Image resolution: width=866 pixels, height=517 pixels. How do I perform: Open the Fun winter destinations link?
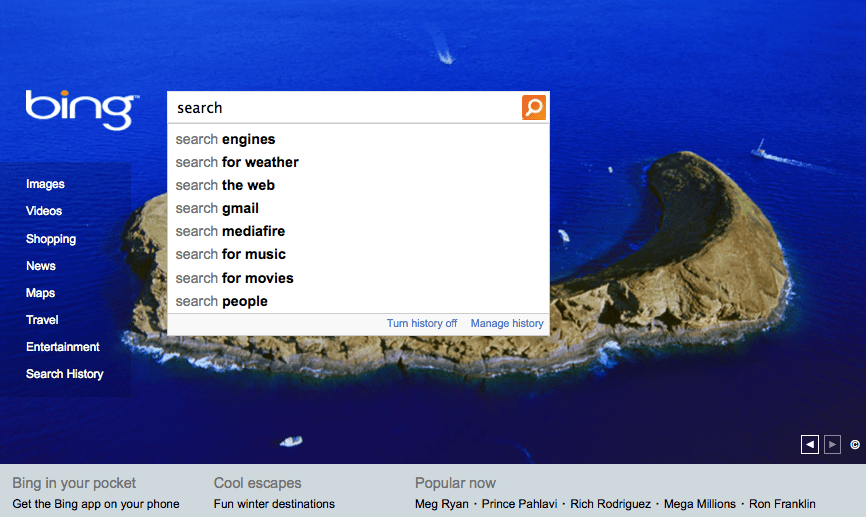tap(274, 504)
